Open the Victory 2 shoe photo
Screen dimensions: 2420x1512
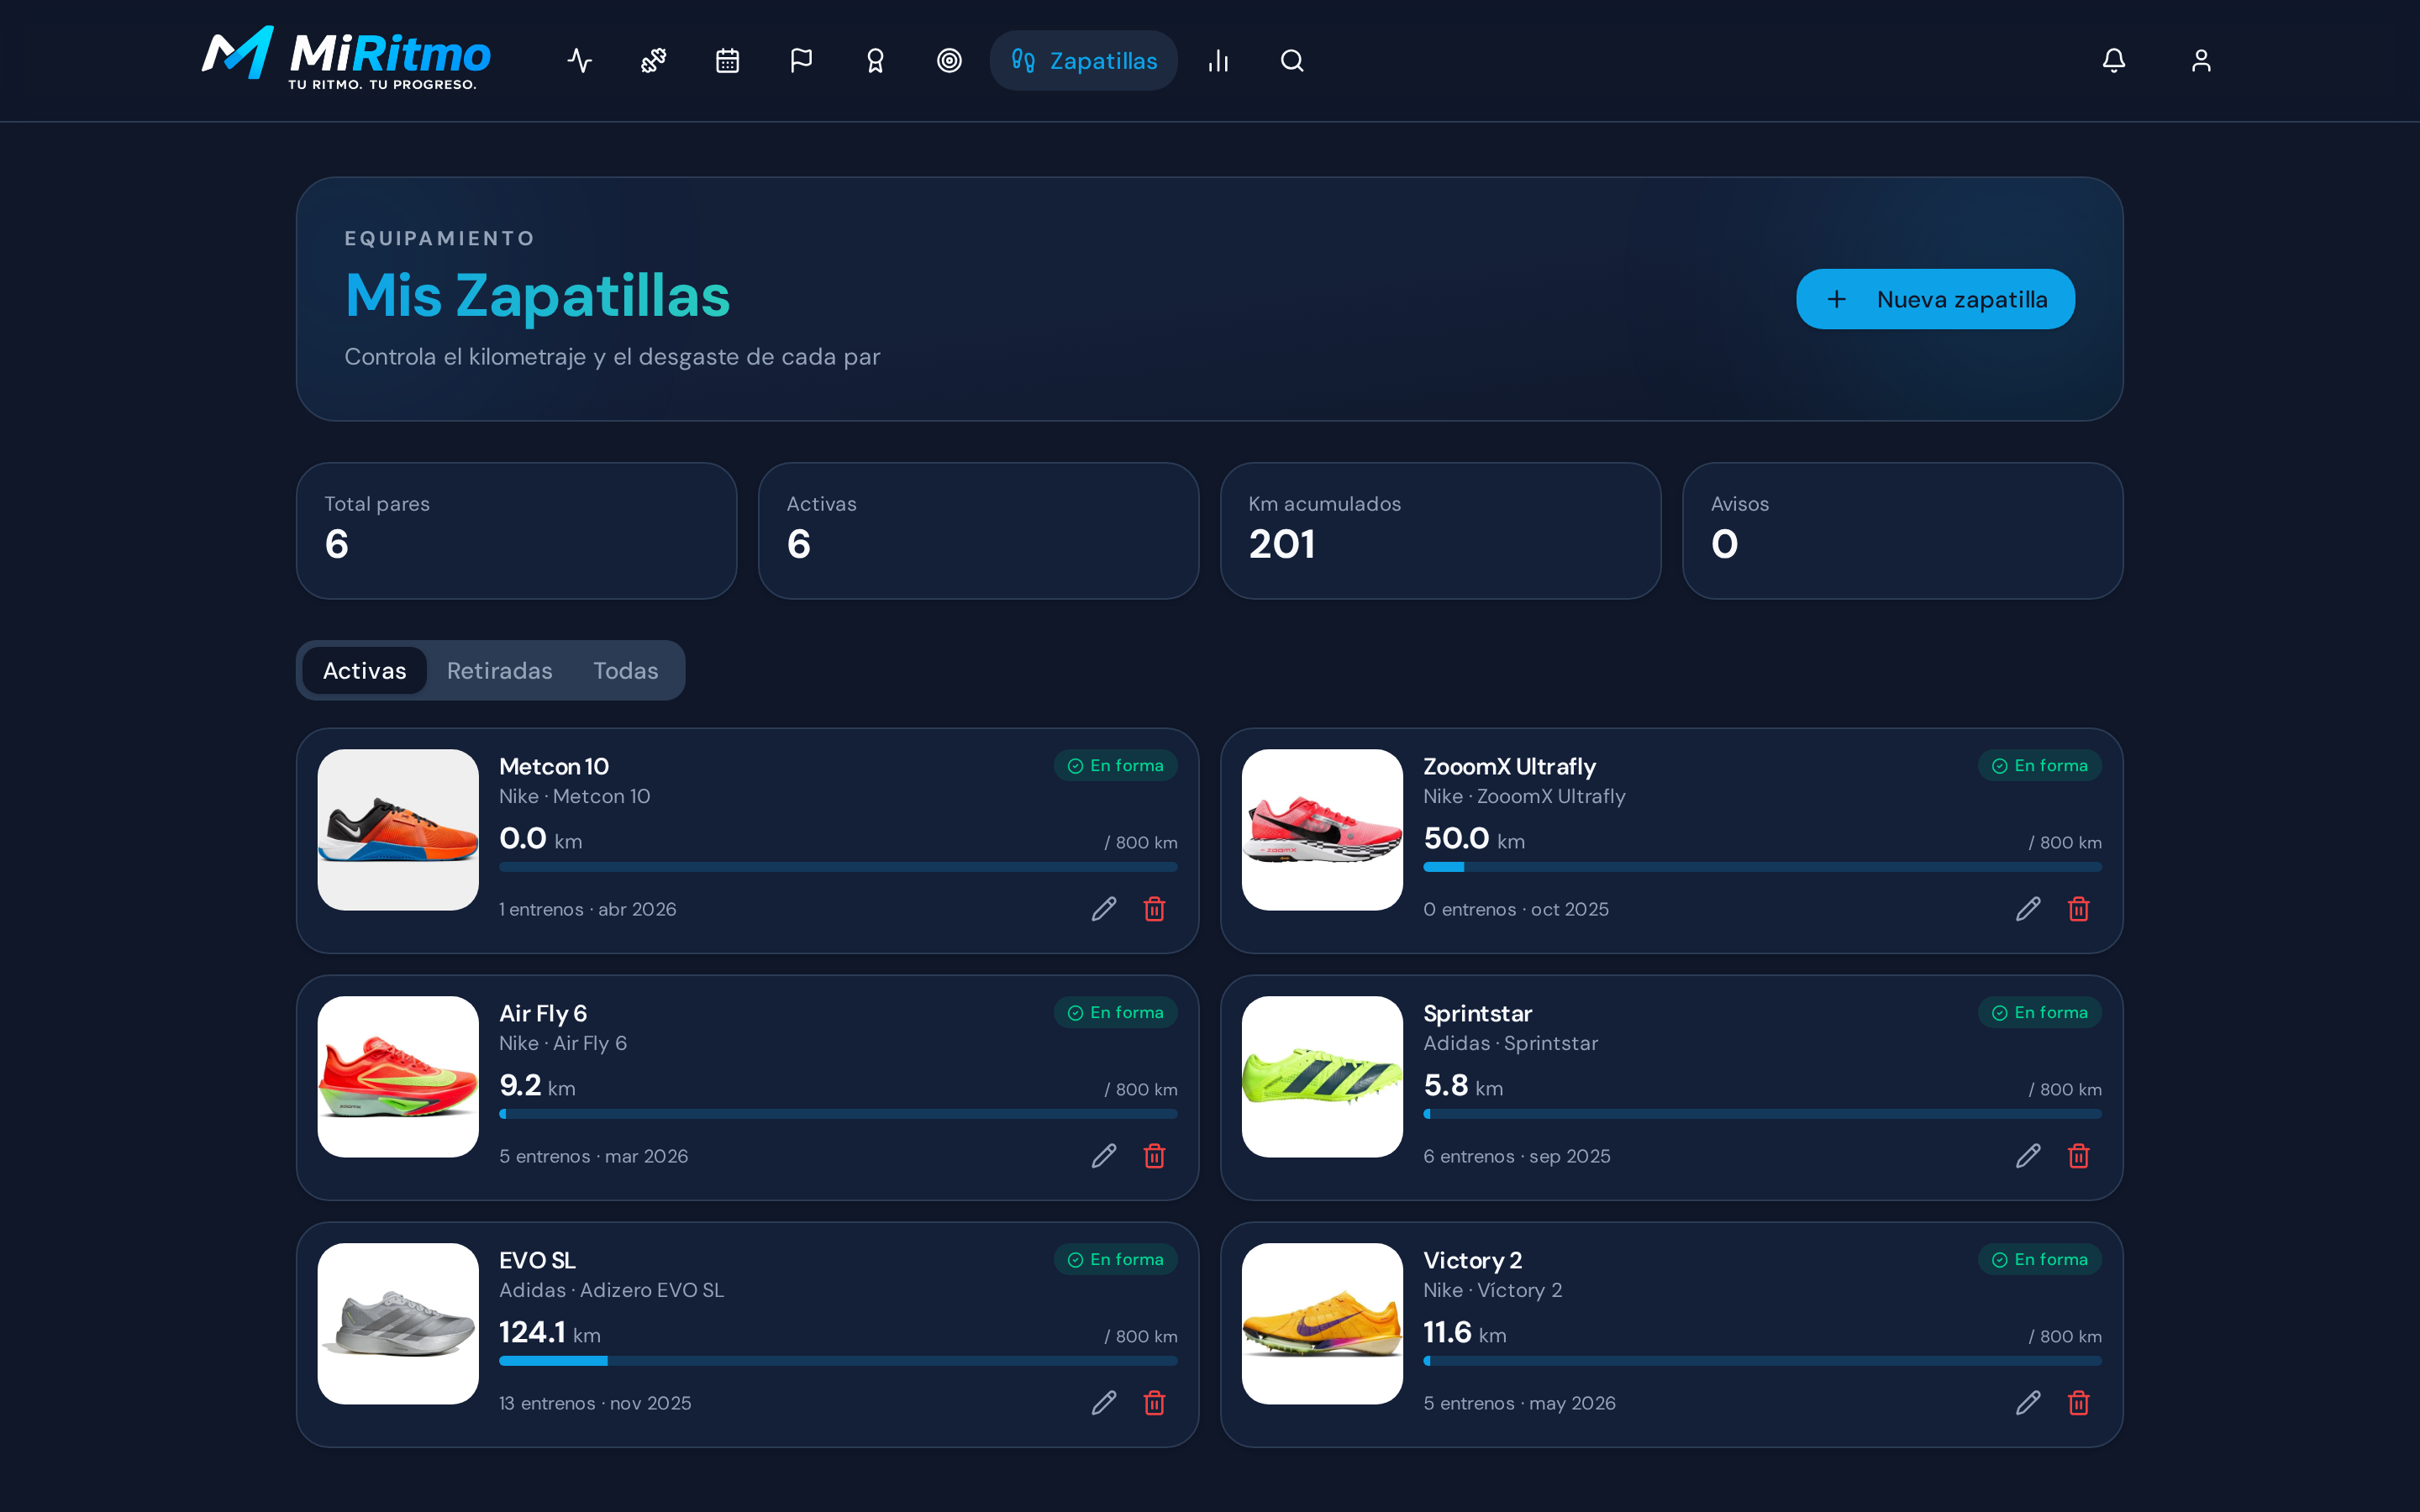[1323, 1324]
